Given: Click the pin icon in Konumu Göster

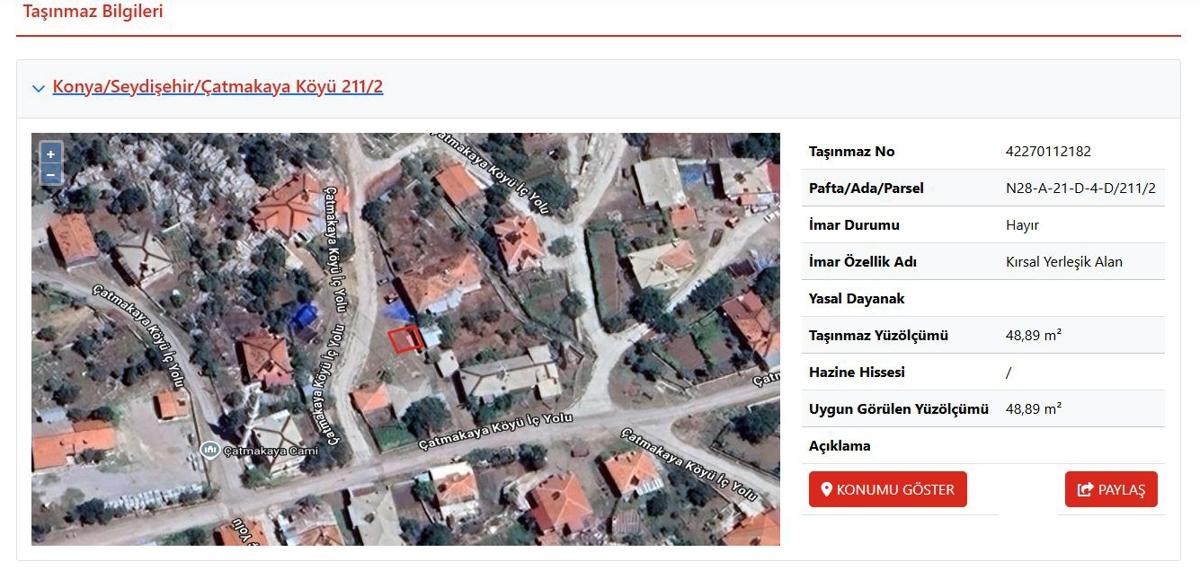Looking at the screenshot, I should tap(826, 490).
